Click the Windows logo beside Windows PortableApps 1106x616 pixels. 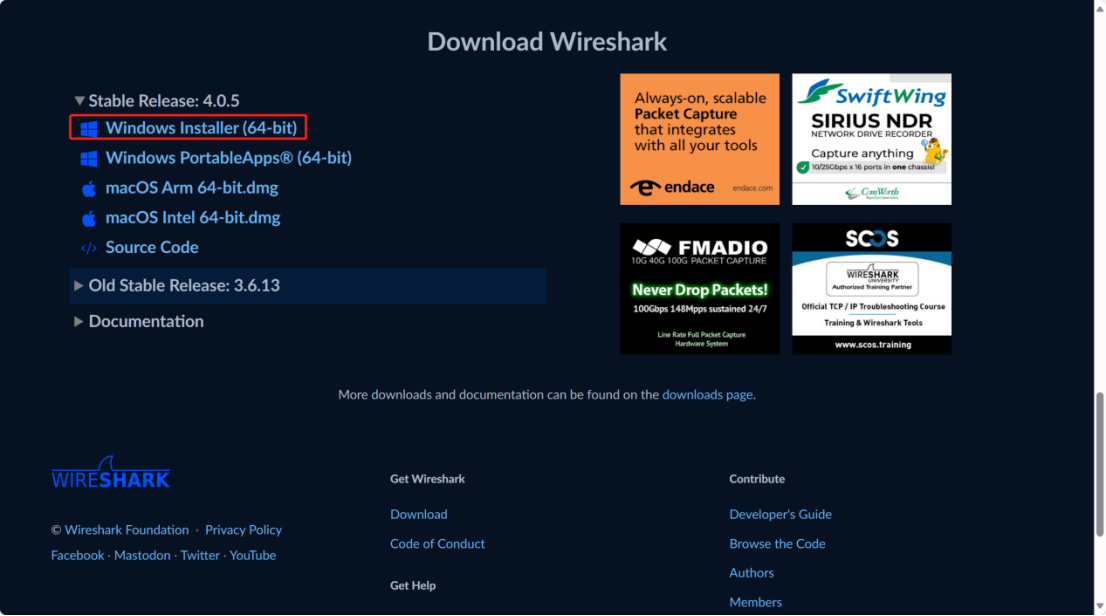[89, 158]
